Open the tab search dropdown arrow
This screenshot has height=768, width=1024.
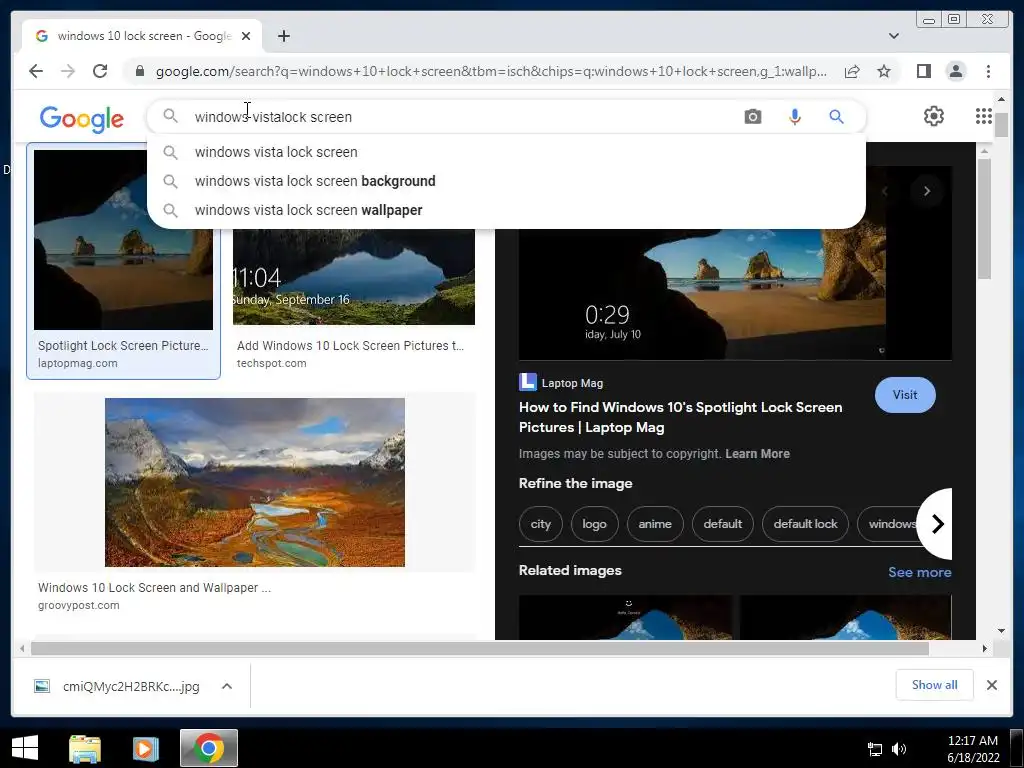[893, 36]
